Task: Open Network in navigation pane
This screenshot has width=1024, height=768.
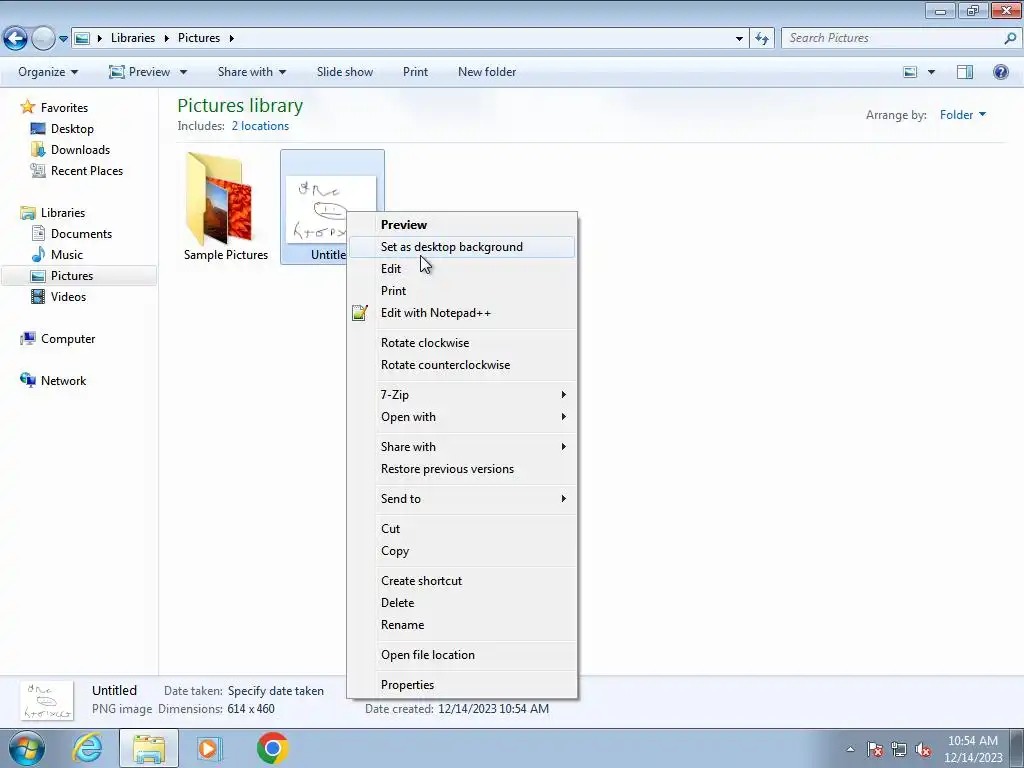Action: point(63,381)
